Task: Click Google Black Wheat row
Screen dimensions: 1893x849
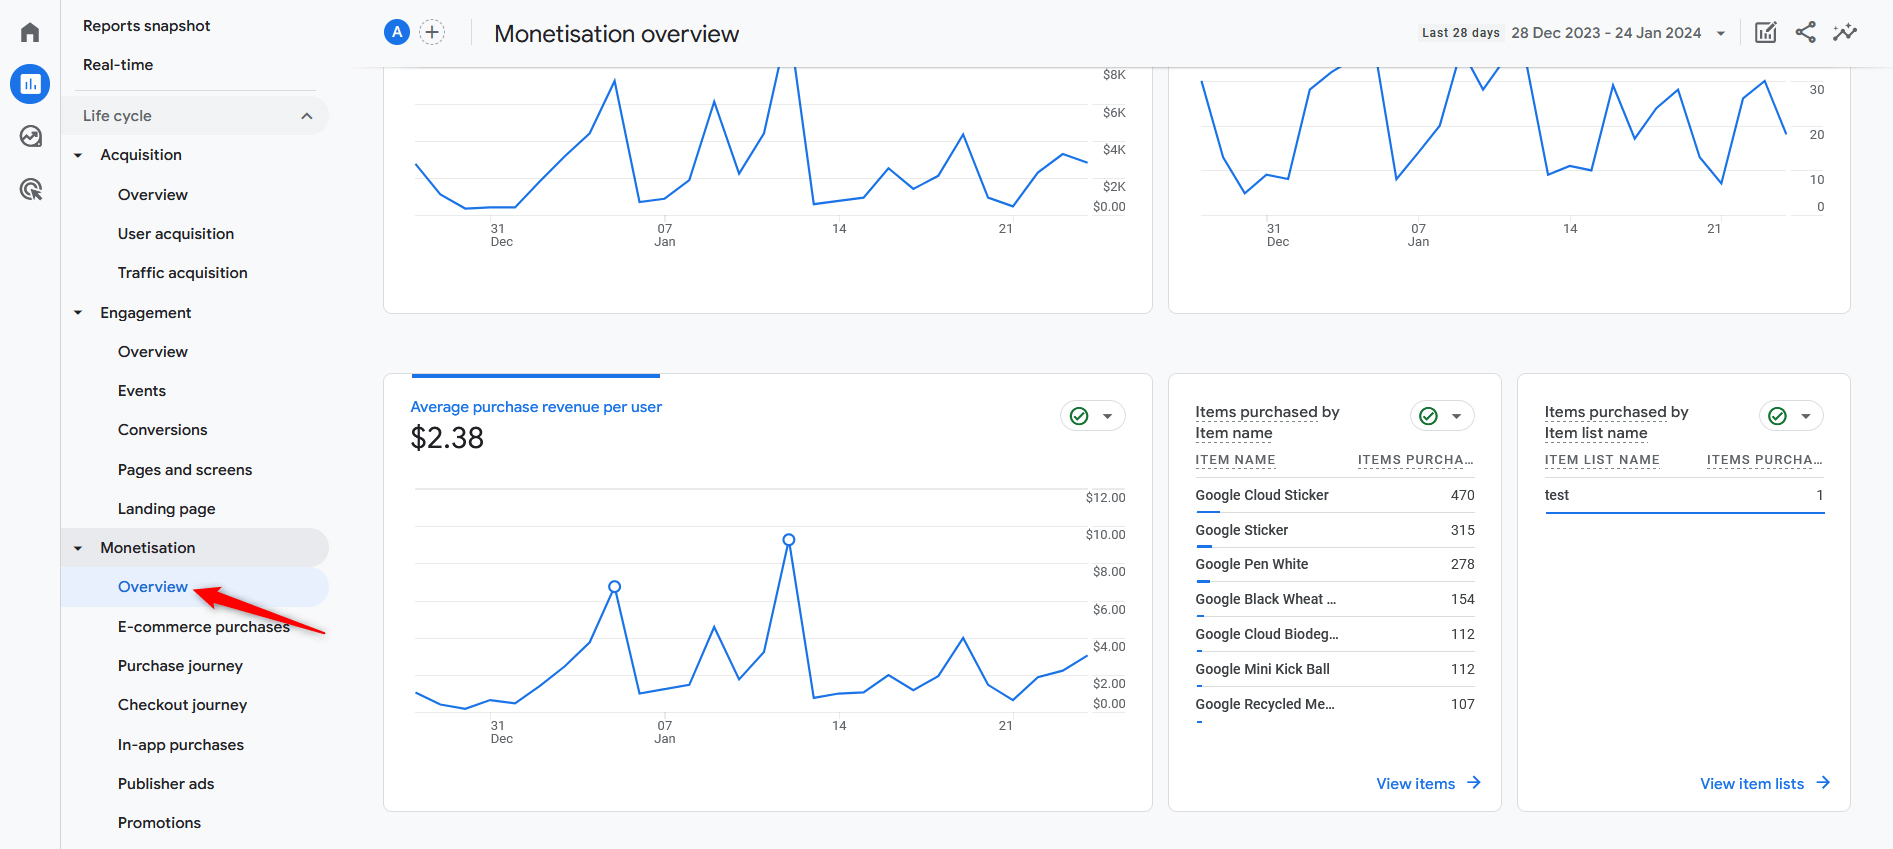Action: 1335,599
